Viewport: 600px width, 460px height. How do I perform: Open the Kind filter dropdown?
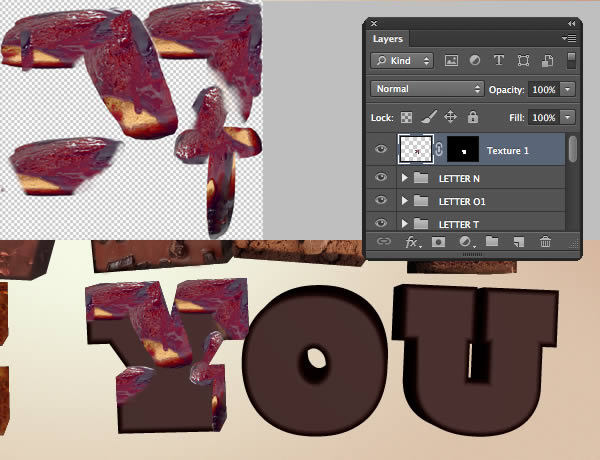coord(402,60)
